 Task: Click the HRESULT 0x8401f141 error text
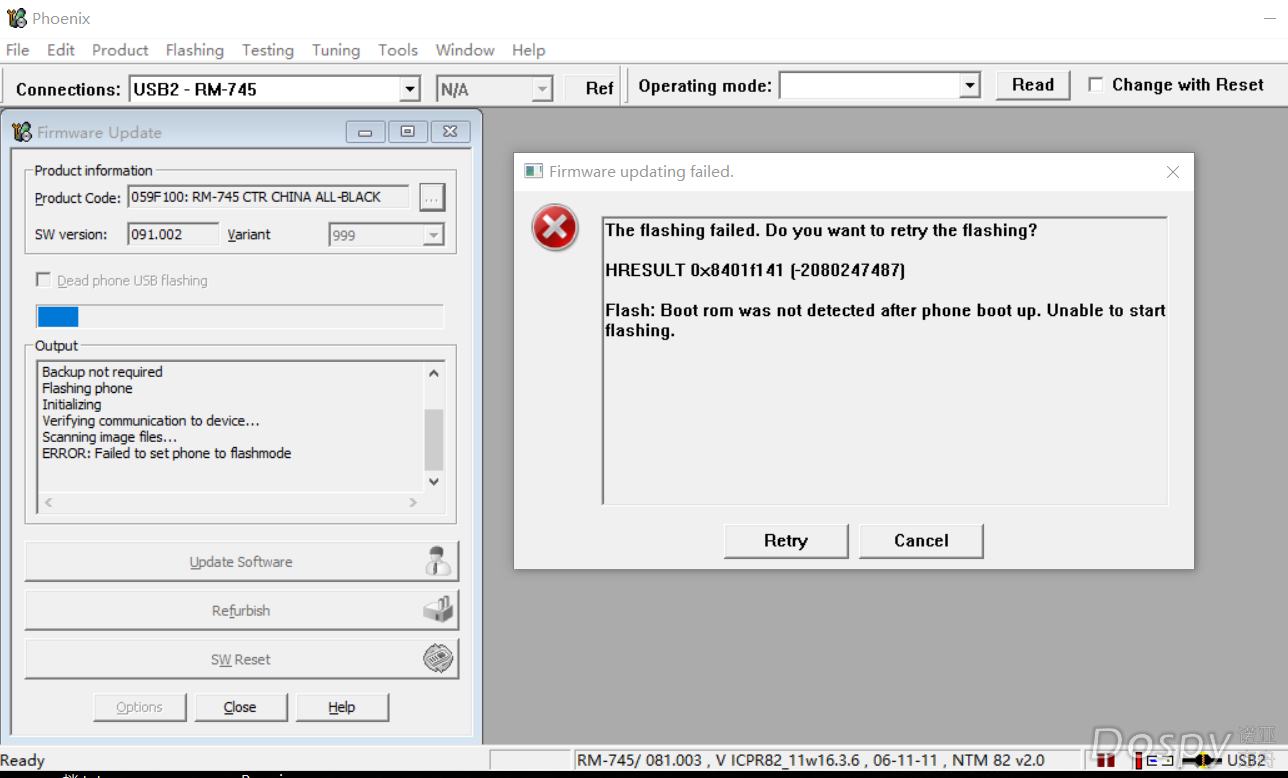pos(755,270)
